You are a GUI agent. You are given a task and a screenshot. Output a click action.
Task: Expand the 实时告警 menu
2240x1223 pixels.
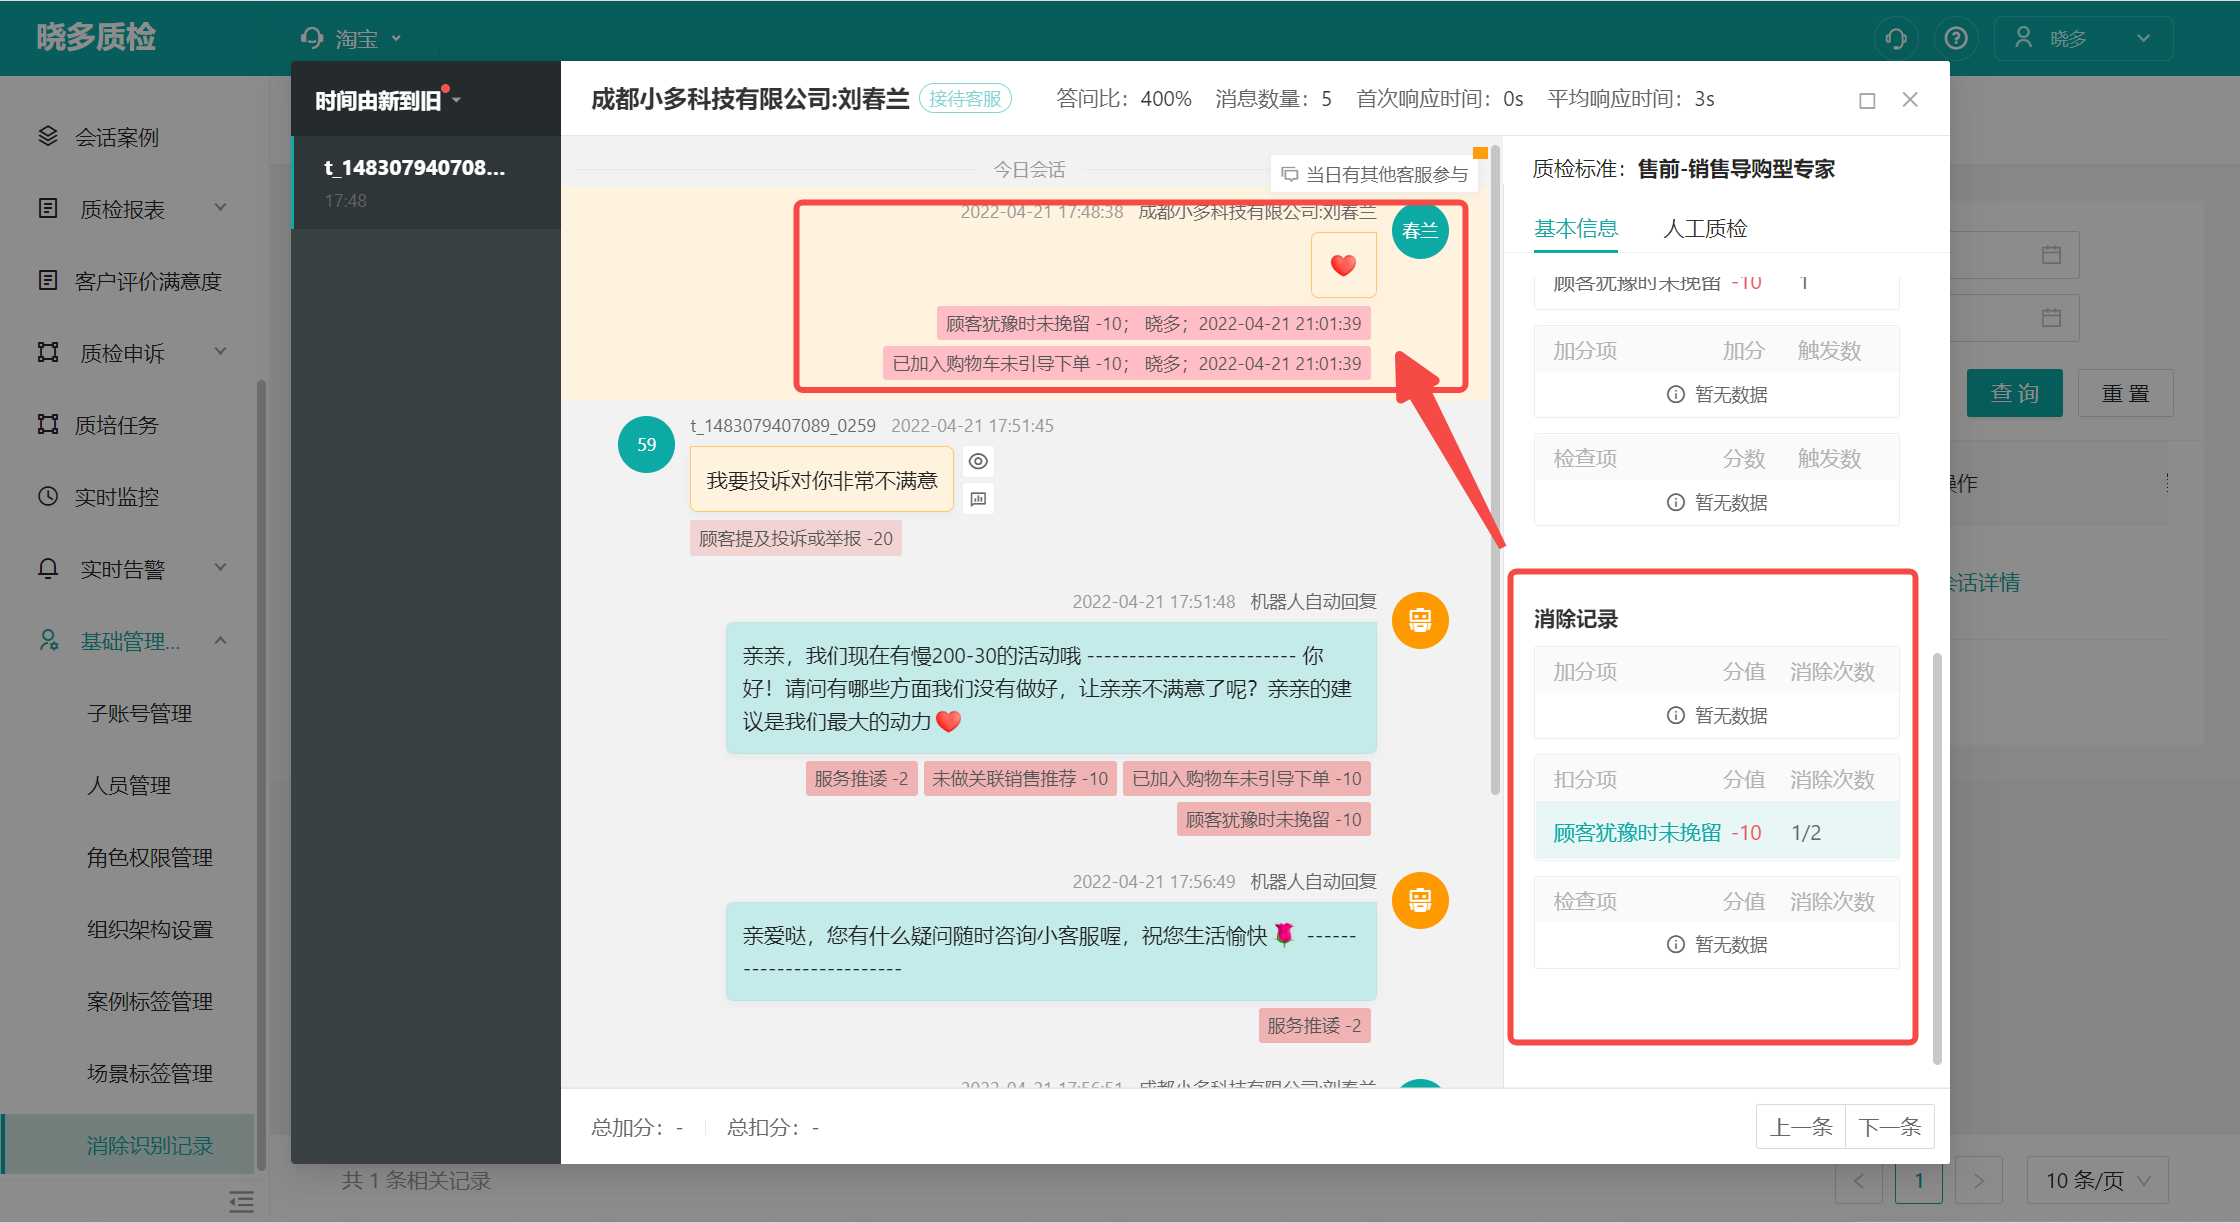[221, 567]
